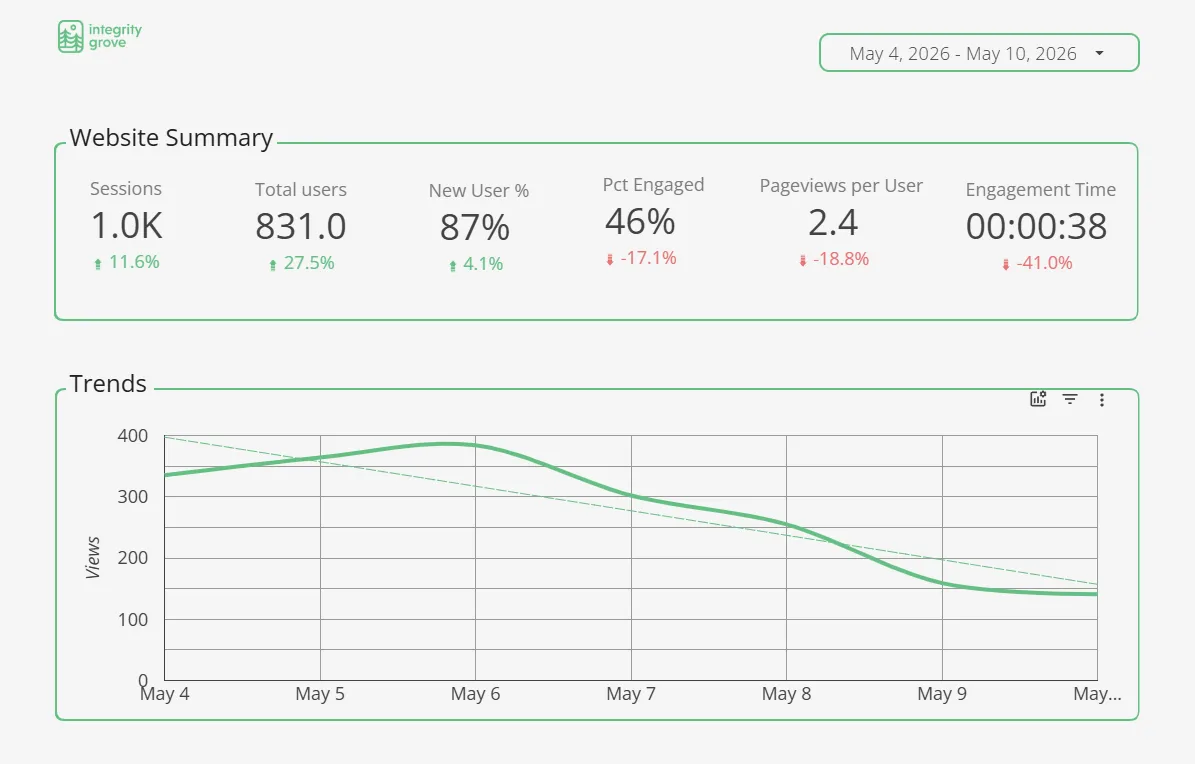Click the Website Summary heading
Image resolution: width=1195 pixels, height=764 pixels.
(171, 137)
